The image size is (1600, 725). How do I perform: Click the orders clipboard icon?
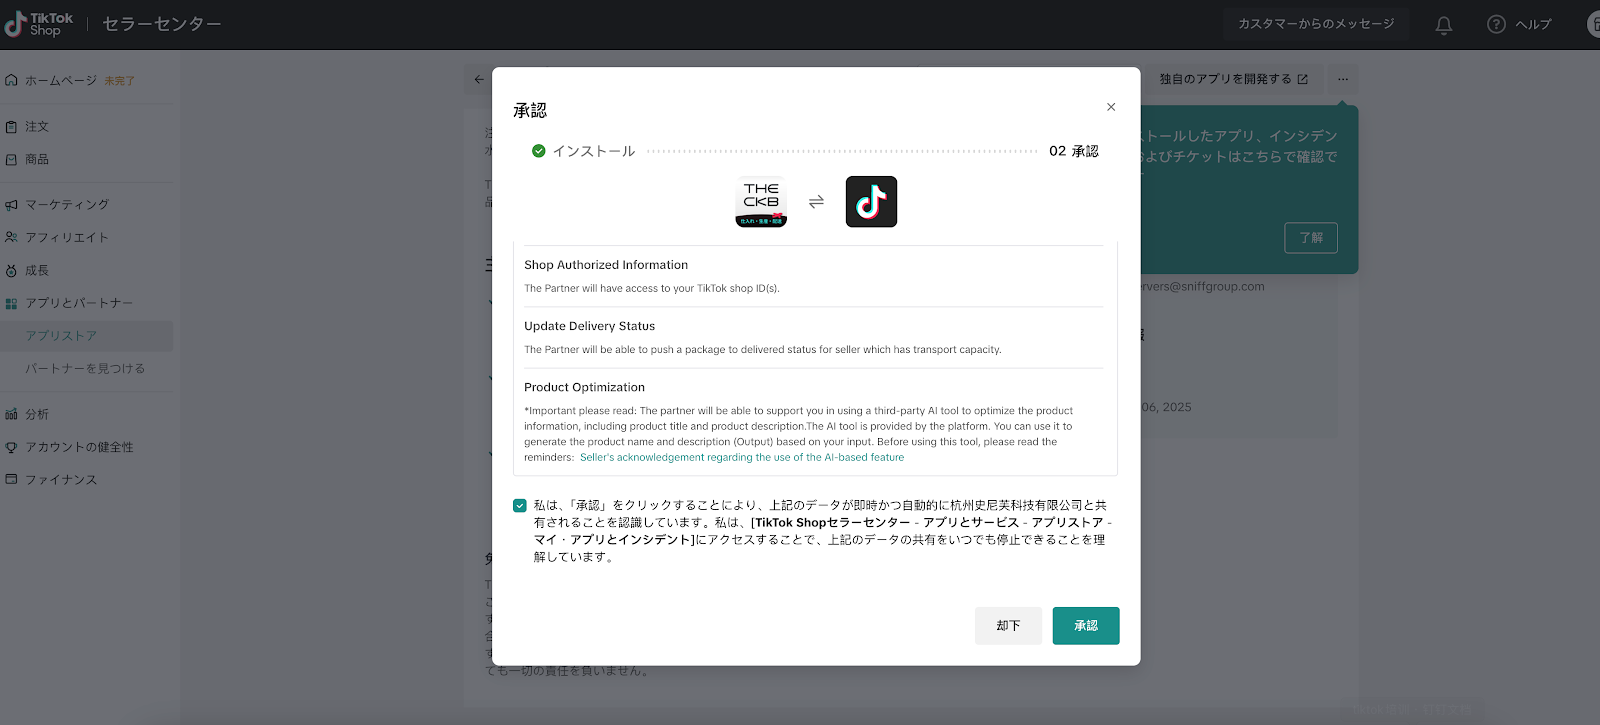(11, 127)
